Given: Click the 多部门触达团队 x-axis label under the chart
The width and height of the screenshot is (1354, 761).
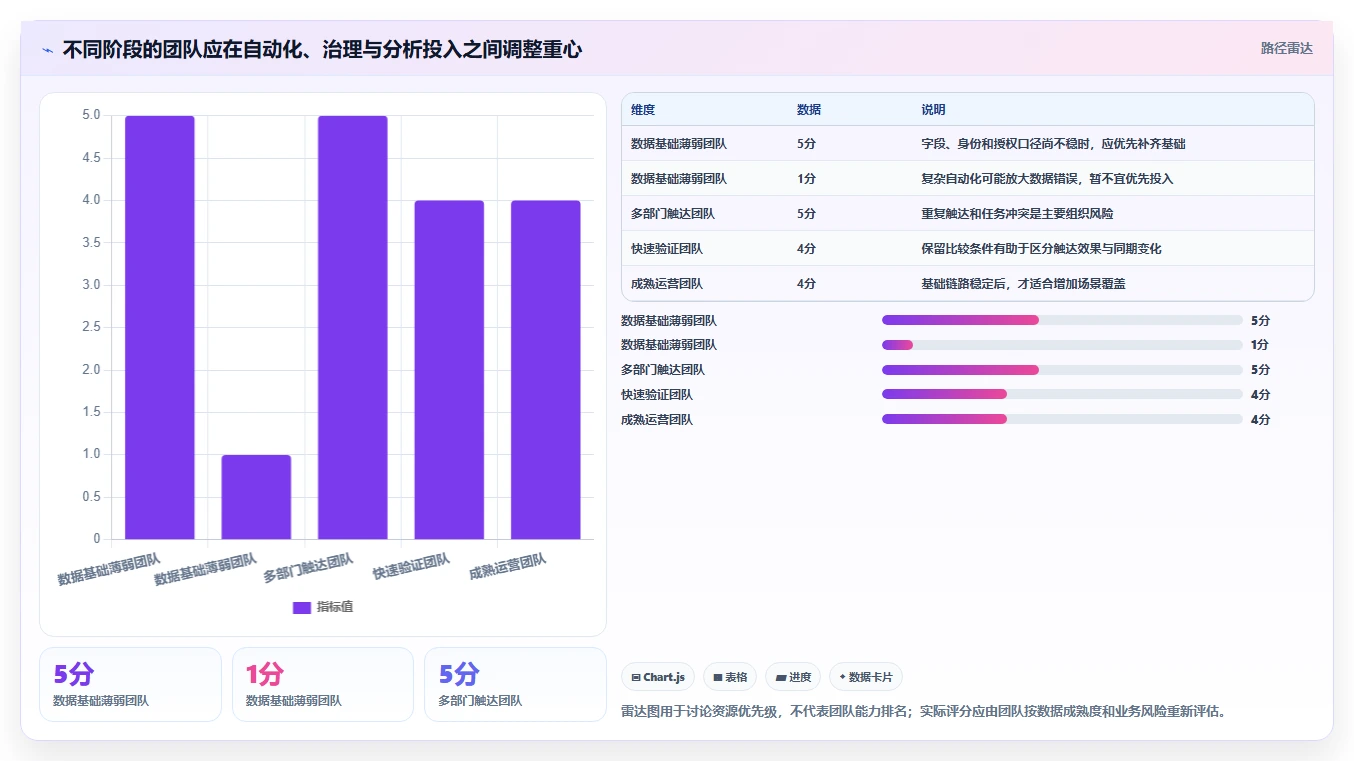Looking at the screenshot, I should (308, 568).
